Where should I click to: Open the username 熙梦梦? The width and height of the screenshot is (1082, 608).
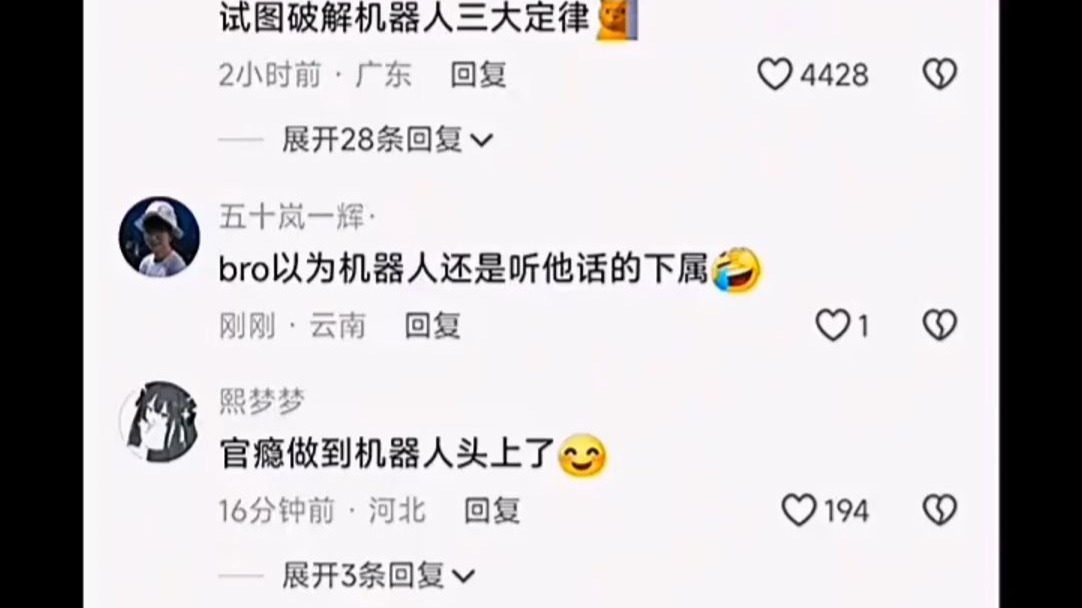[262, 402]
